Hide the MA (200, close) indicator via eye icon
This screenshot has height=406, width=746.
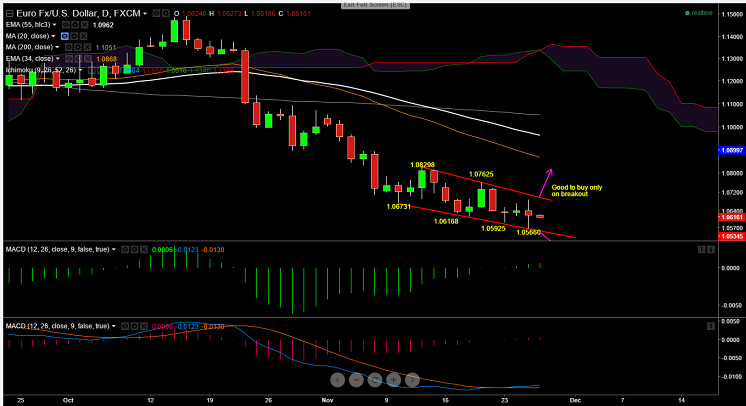point(69,47)
